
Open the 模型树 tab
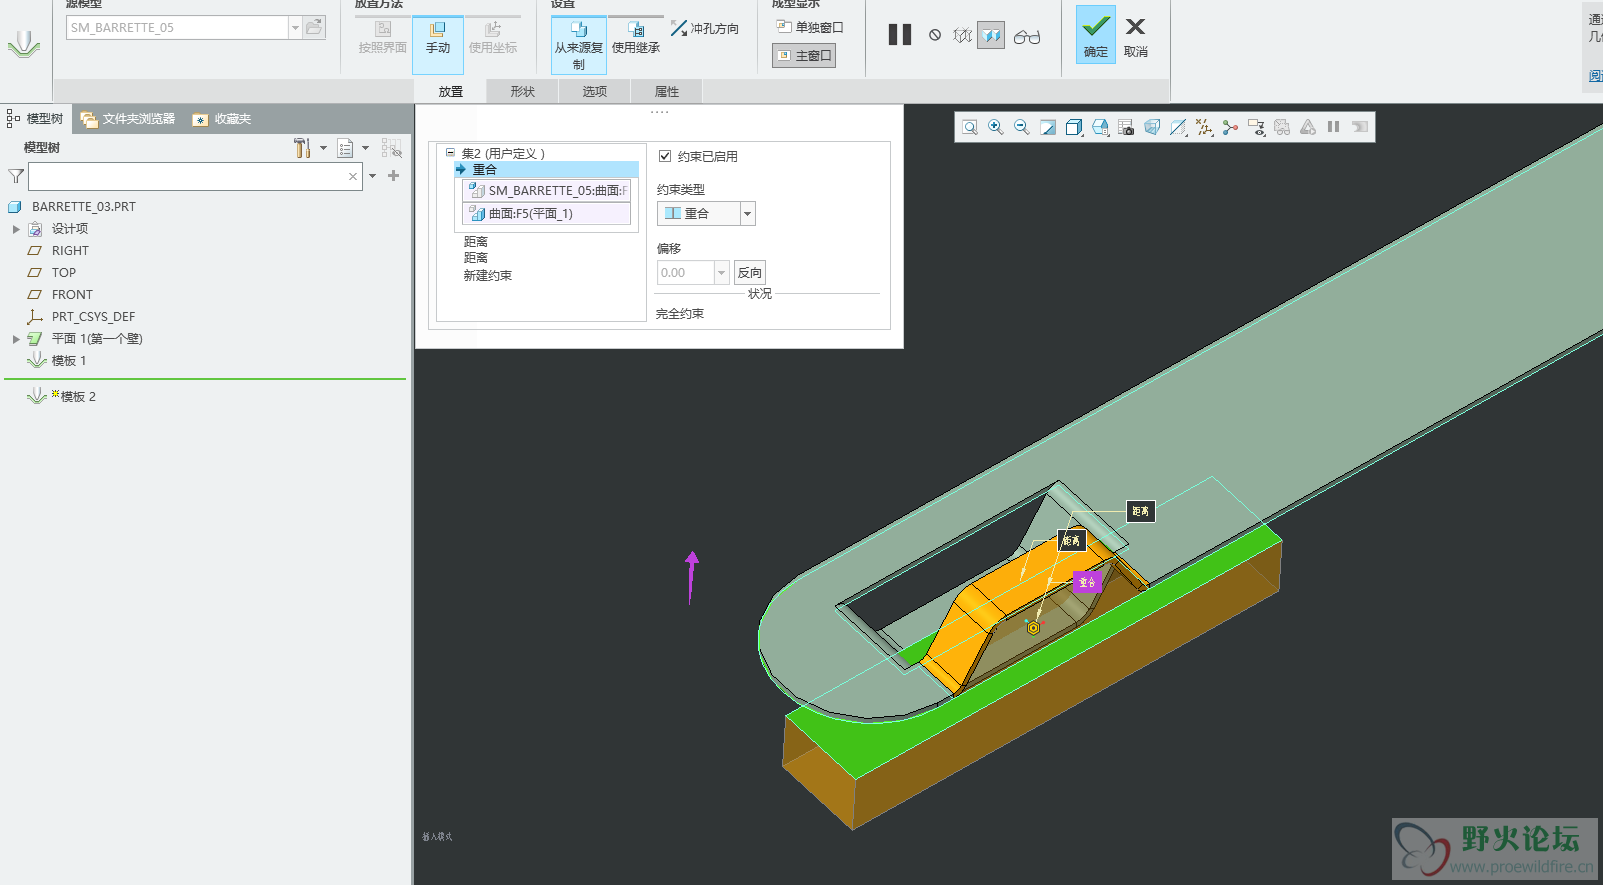pyautogui.click(x=35, y=119)
